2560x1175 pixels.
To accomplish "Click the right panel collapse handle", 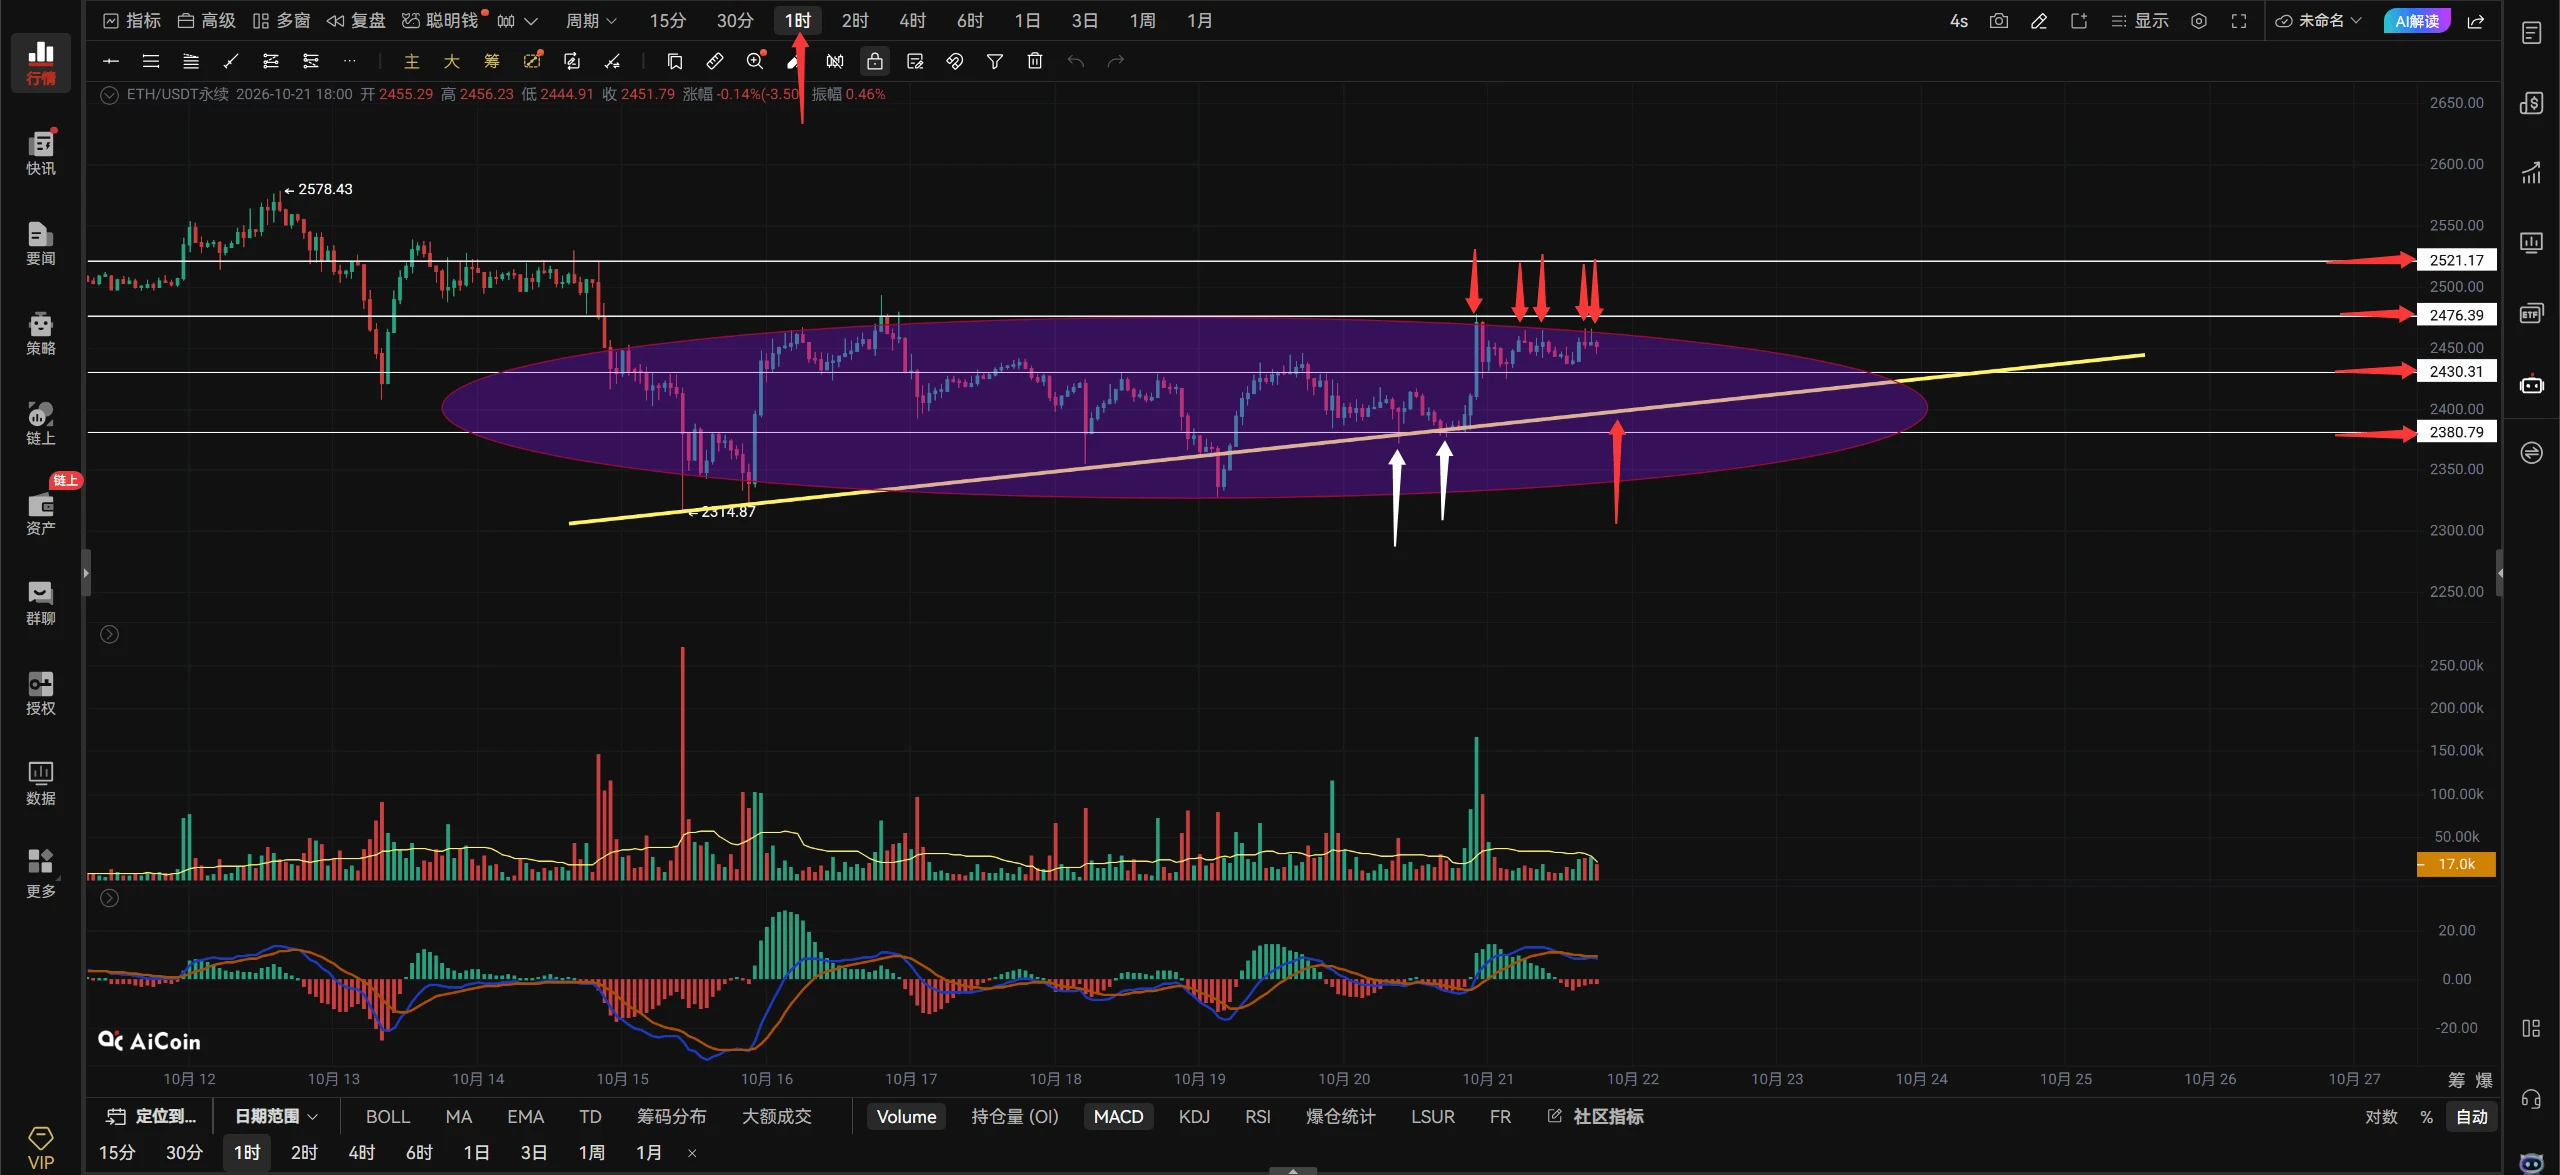I will (x=2499, y=573).
